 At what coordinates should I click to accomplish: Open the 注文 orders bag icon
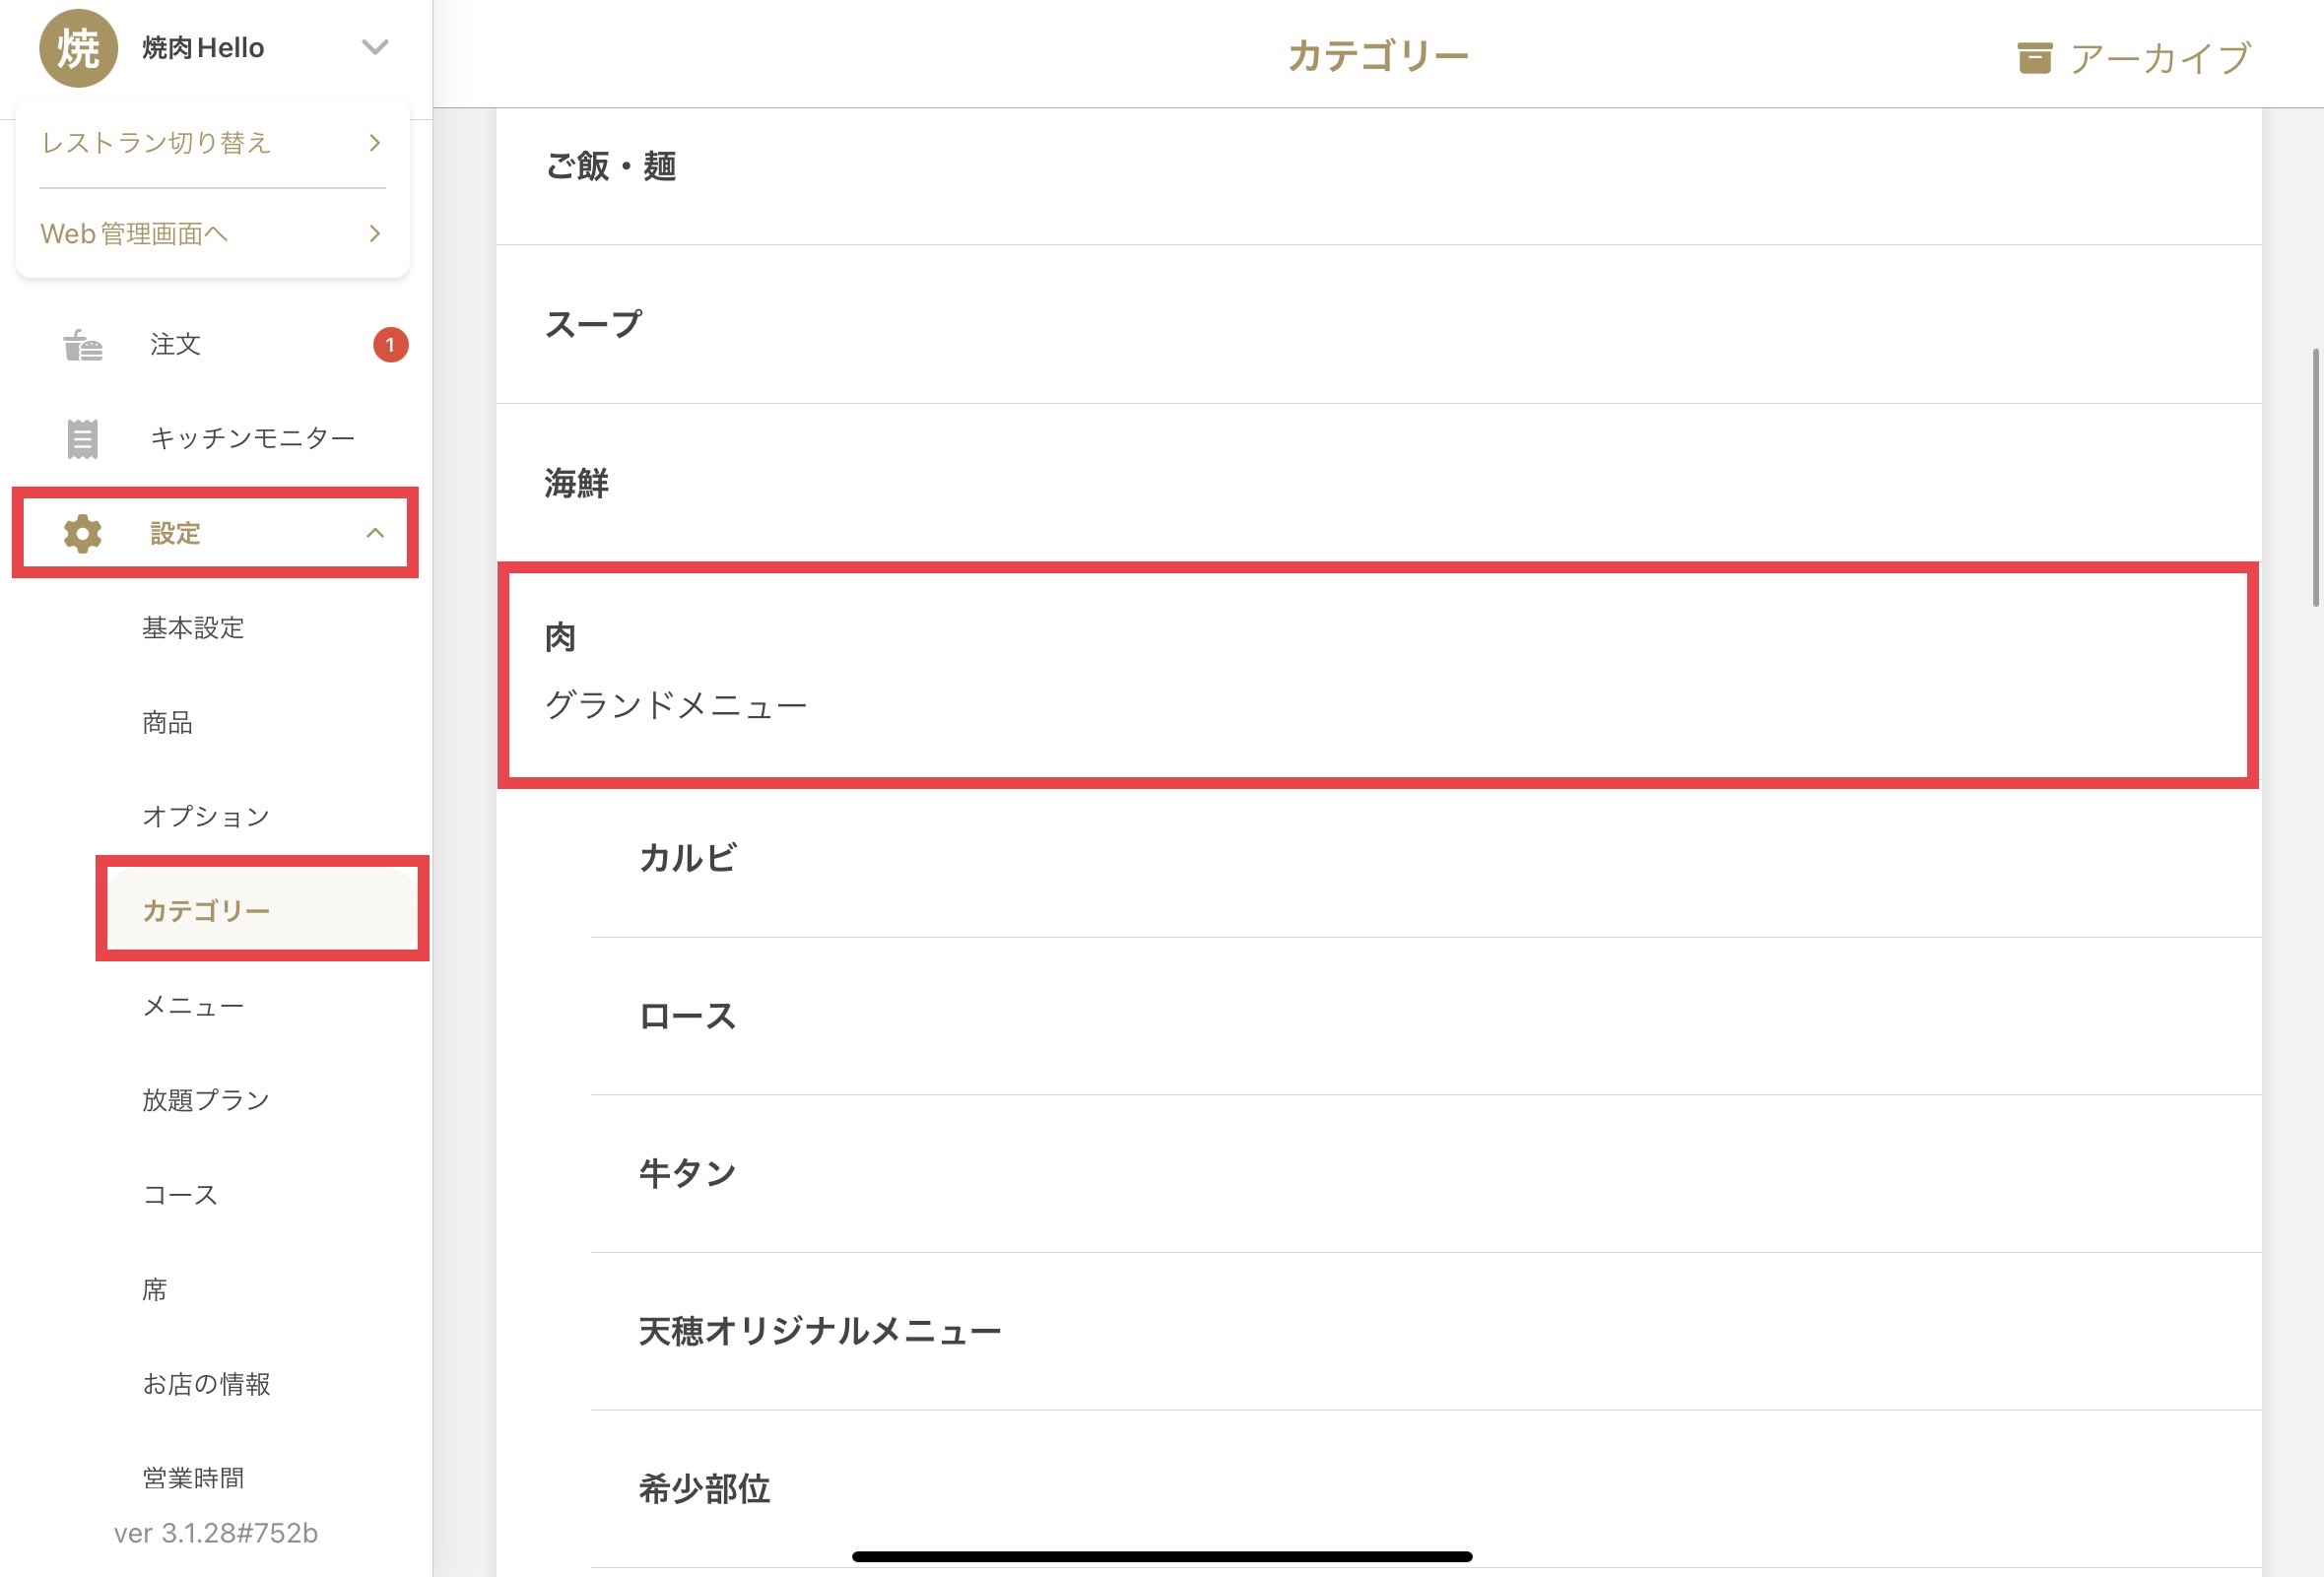[x=83, y=345]
